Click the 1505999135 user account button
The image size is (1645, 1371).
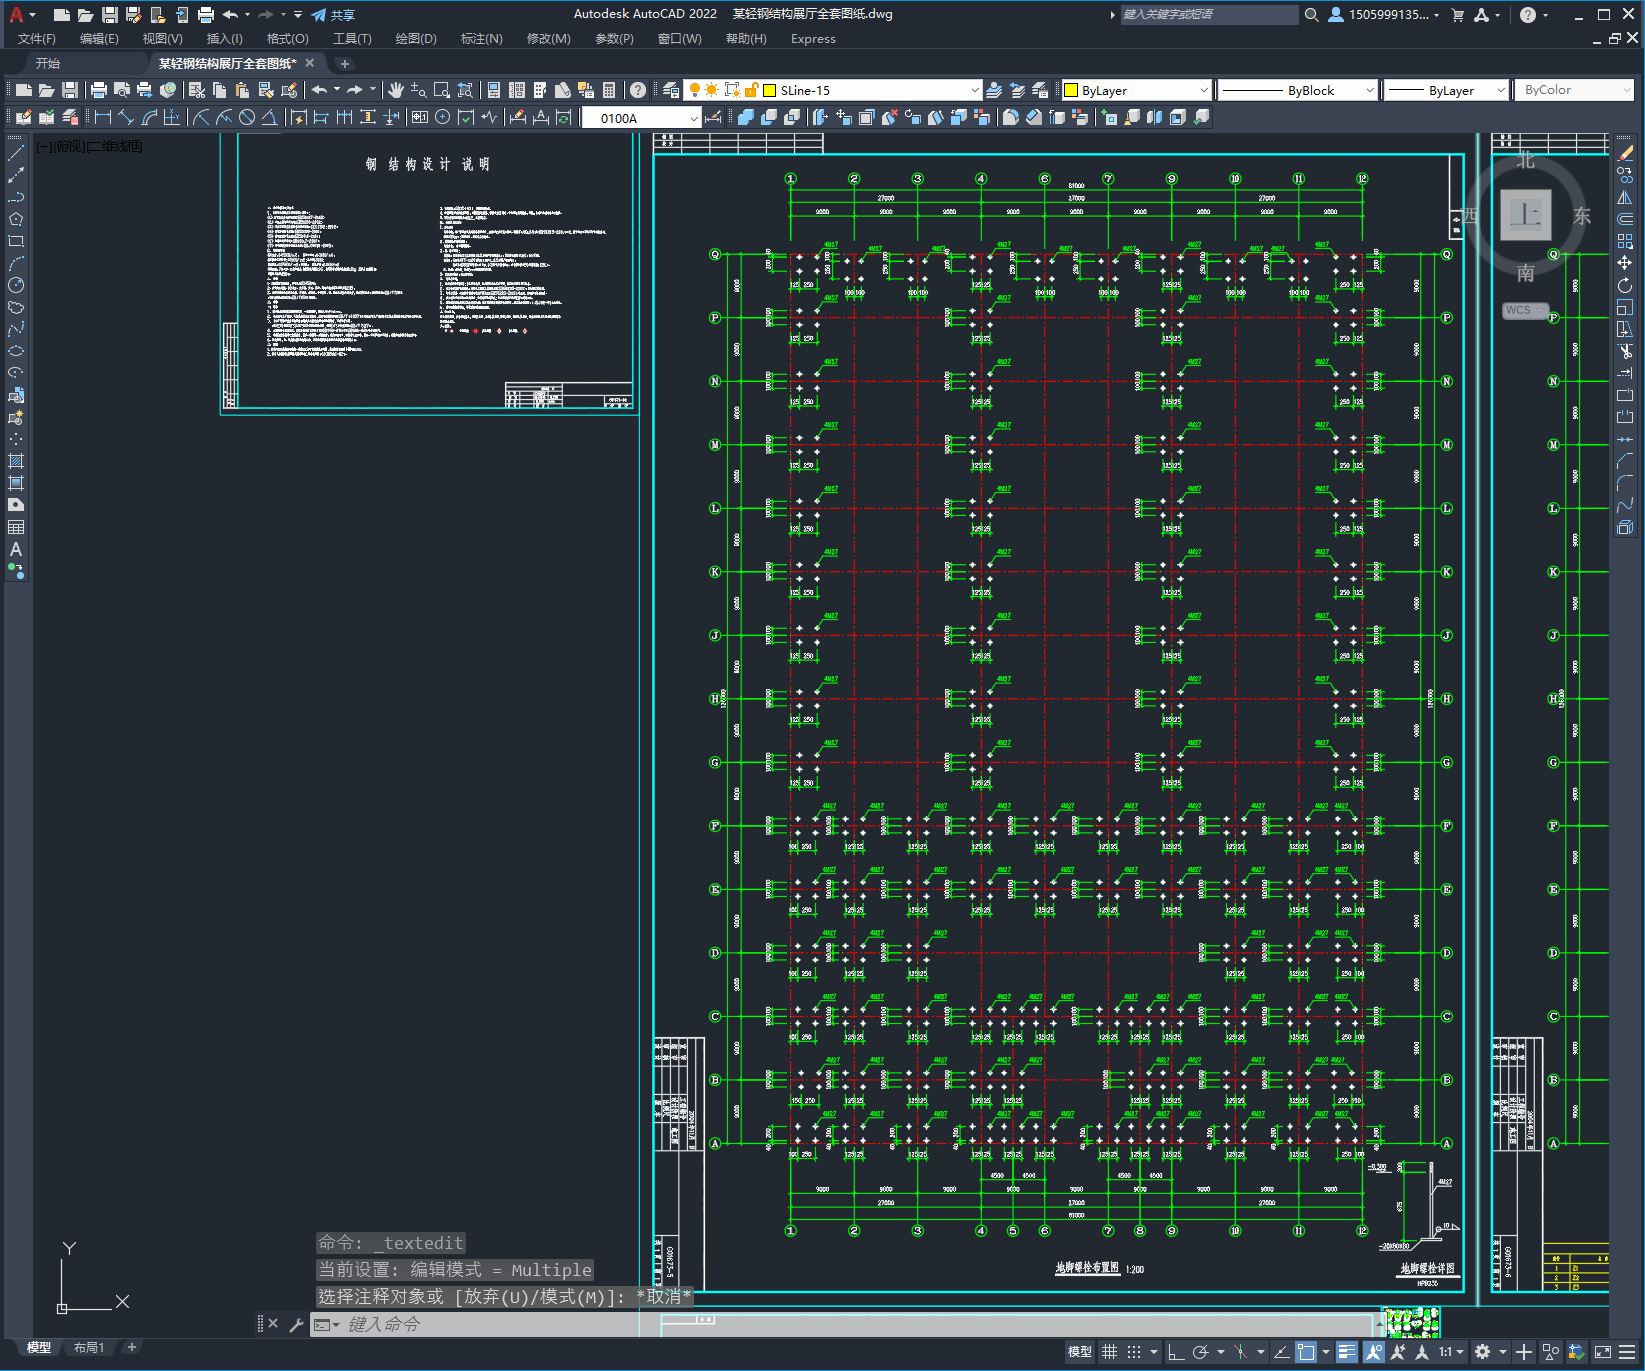pos(1384,15)
